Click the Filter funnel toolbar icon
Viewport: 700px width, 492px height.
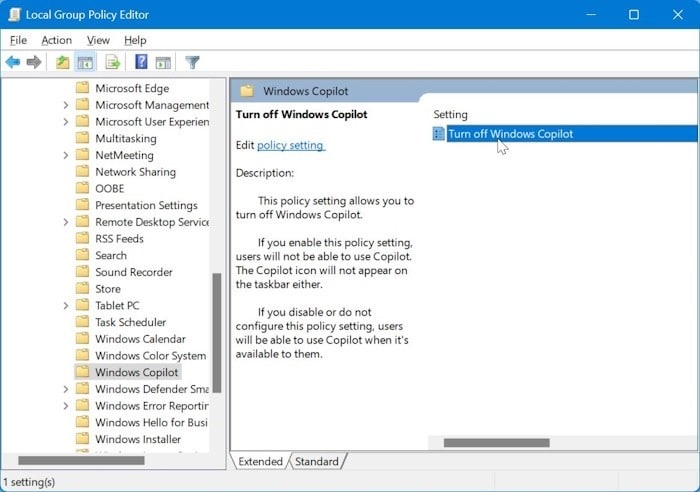pos(192,62)
